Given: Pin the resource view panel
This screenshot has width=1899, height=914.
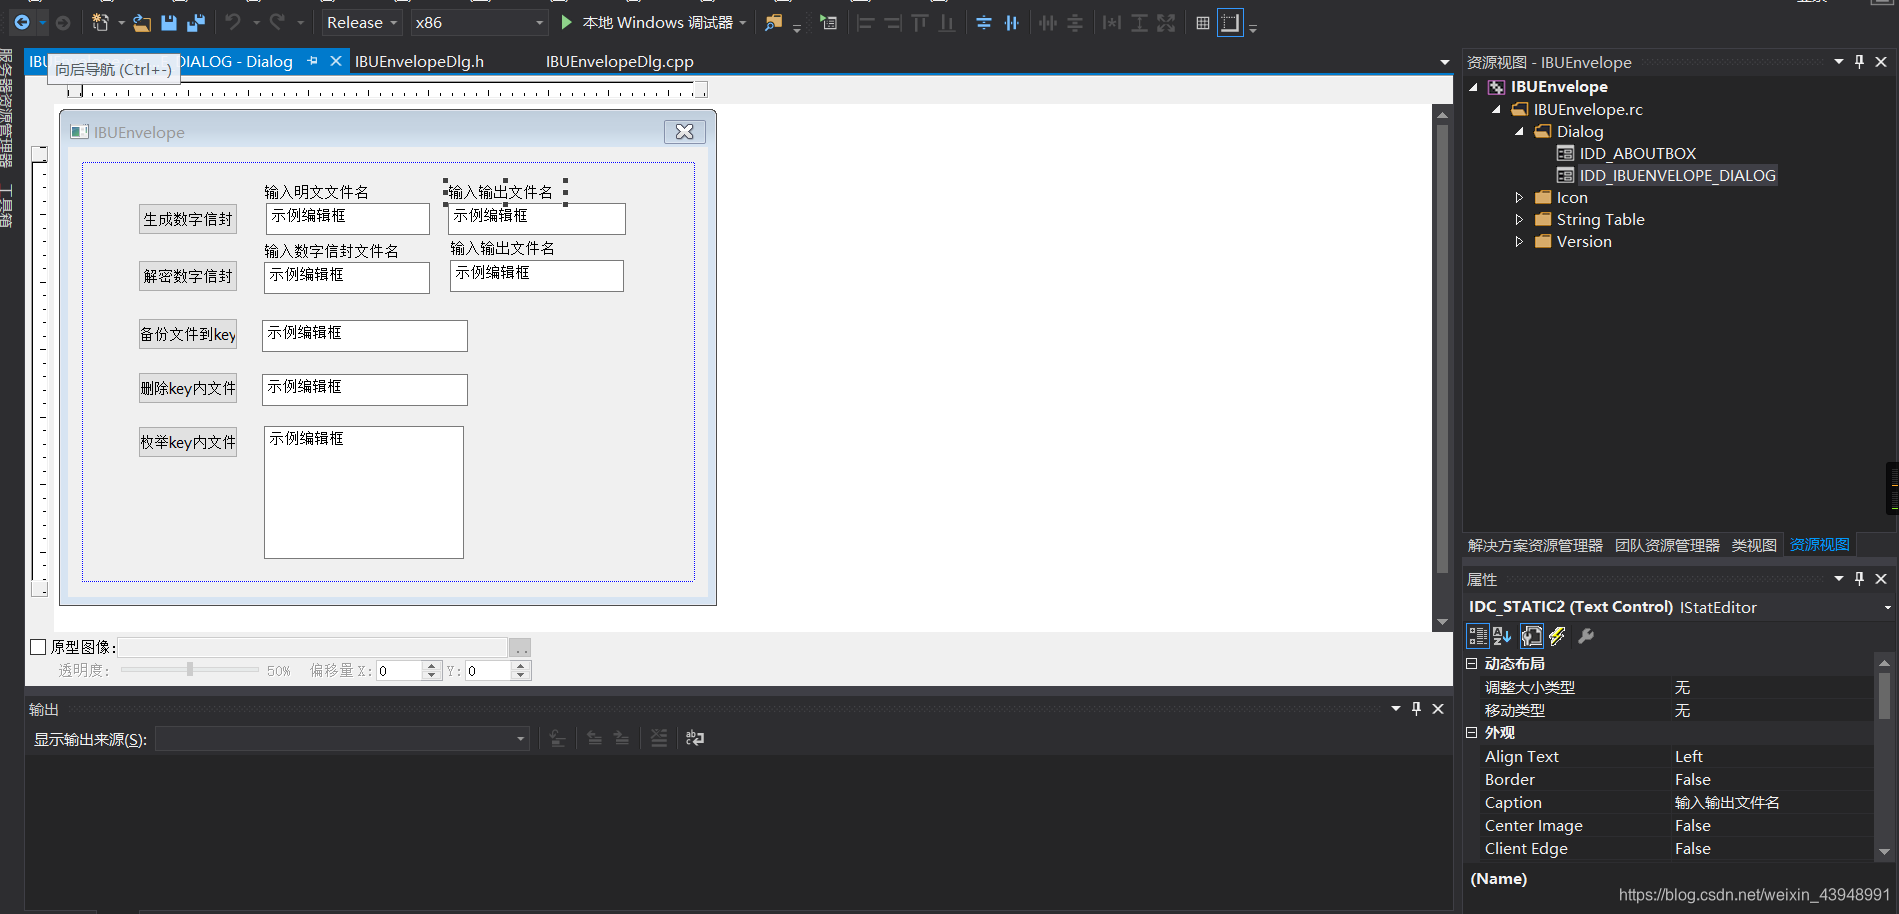Looking at the screenshot, I should coord(1859,61).
